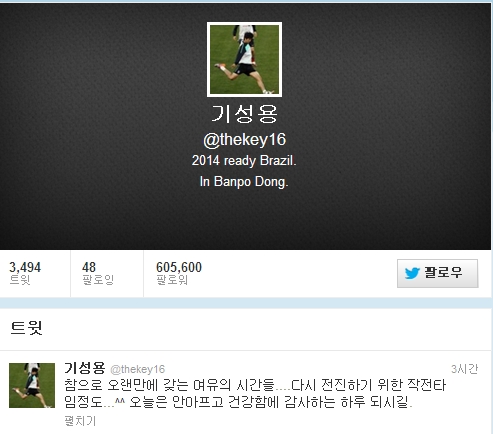This screenshot has height=434, width=493.
Task: Click author name 기성용 in the tweet
Action: pos(85,368)
